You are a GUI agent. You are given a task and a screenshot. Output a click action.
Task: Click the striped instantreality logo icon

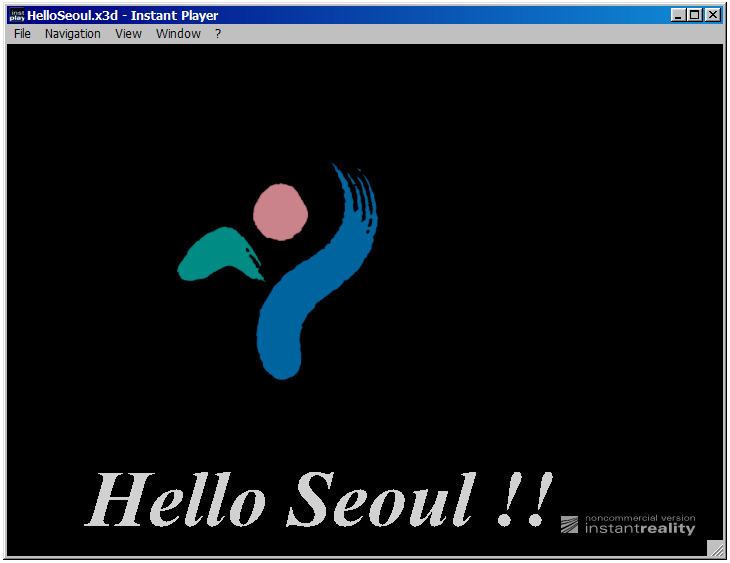569,525
